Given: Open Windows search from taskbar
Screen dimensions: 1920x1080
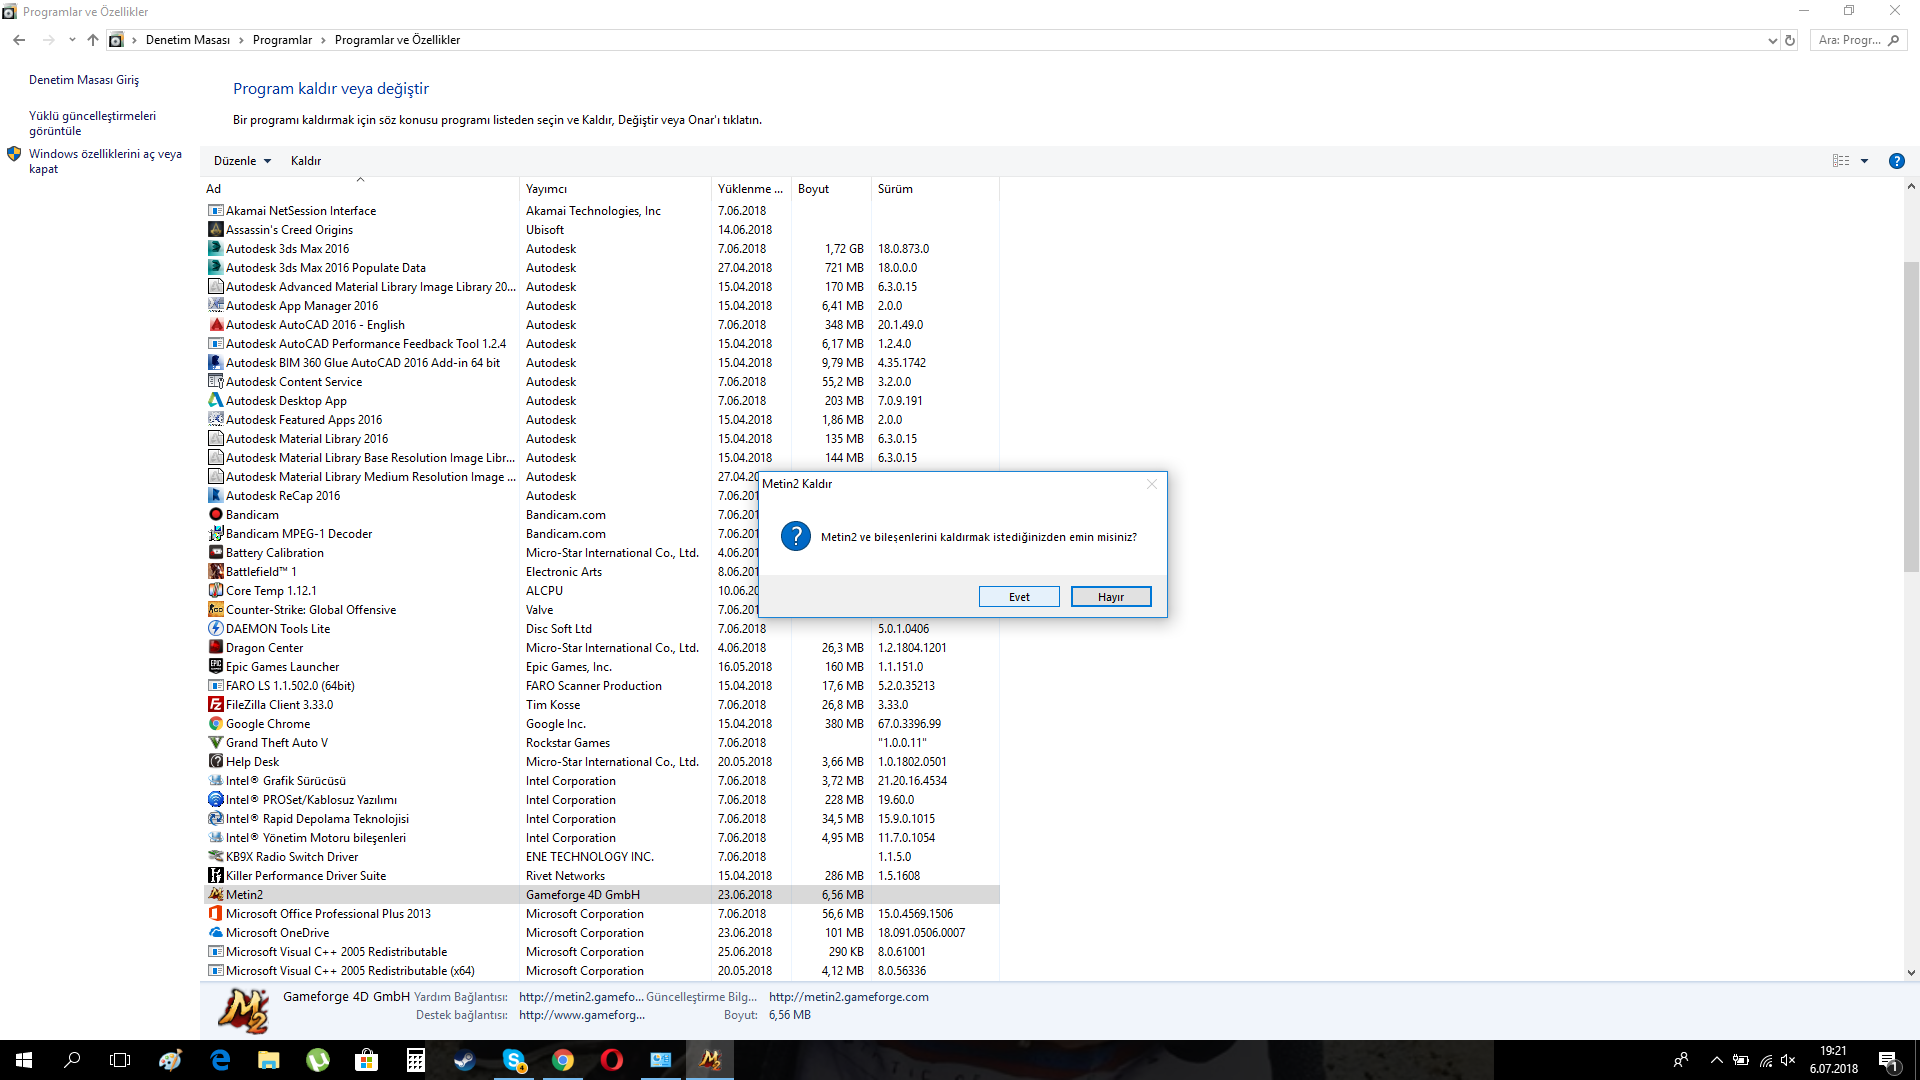Looking at the screenshot, I should click(x=72, y=1060).
